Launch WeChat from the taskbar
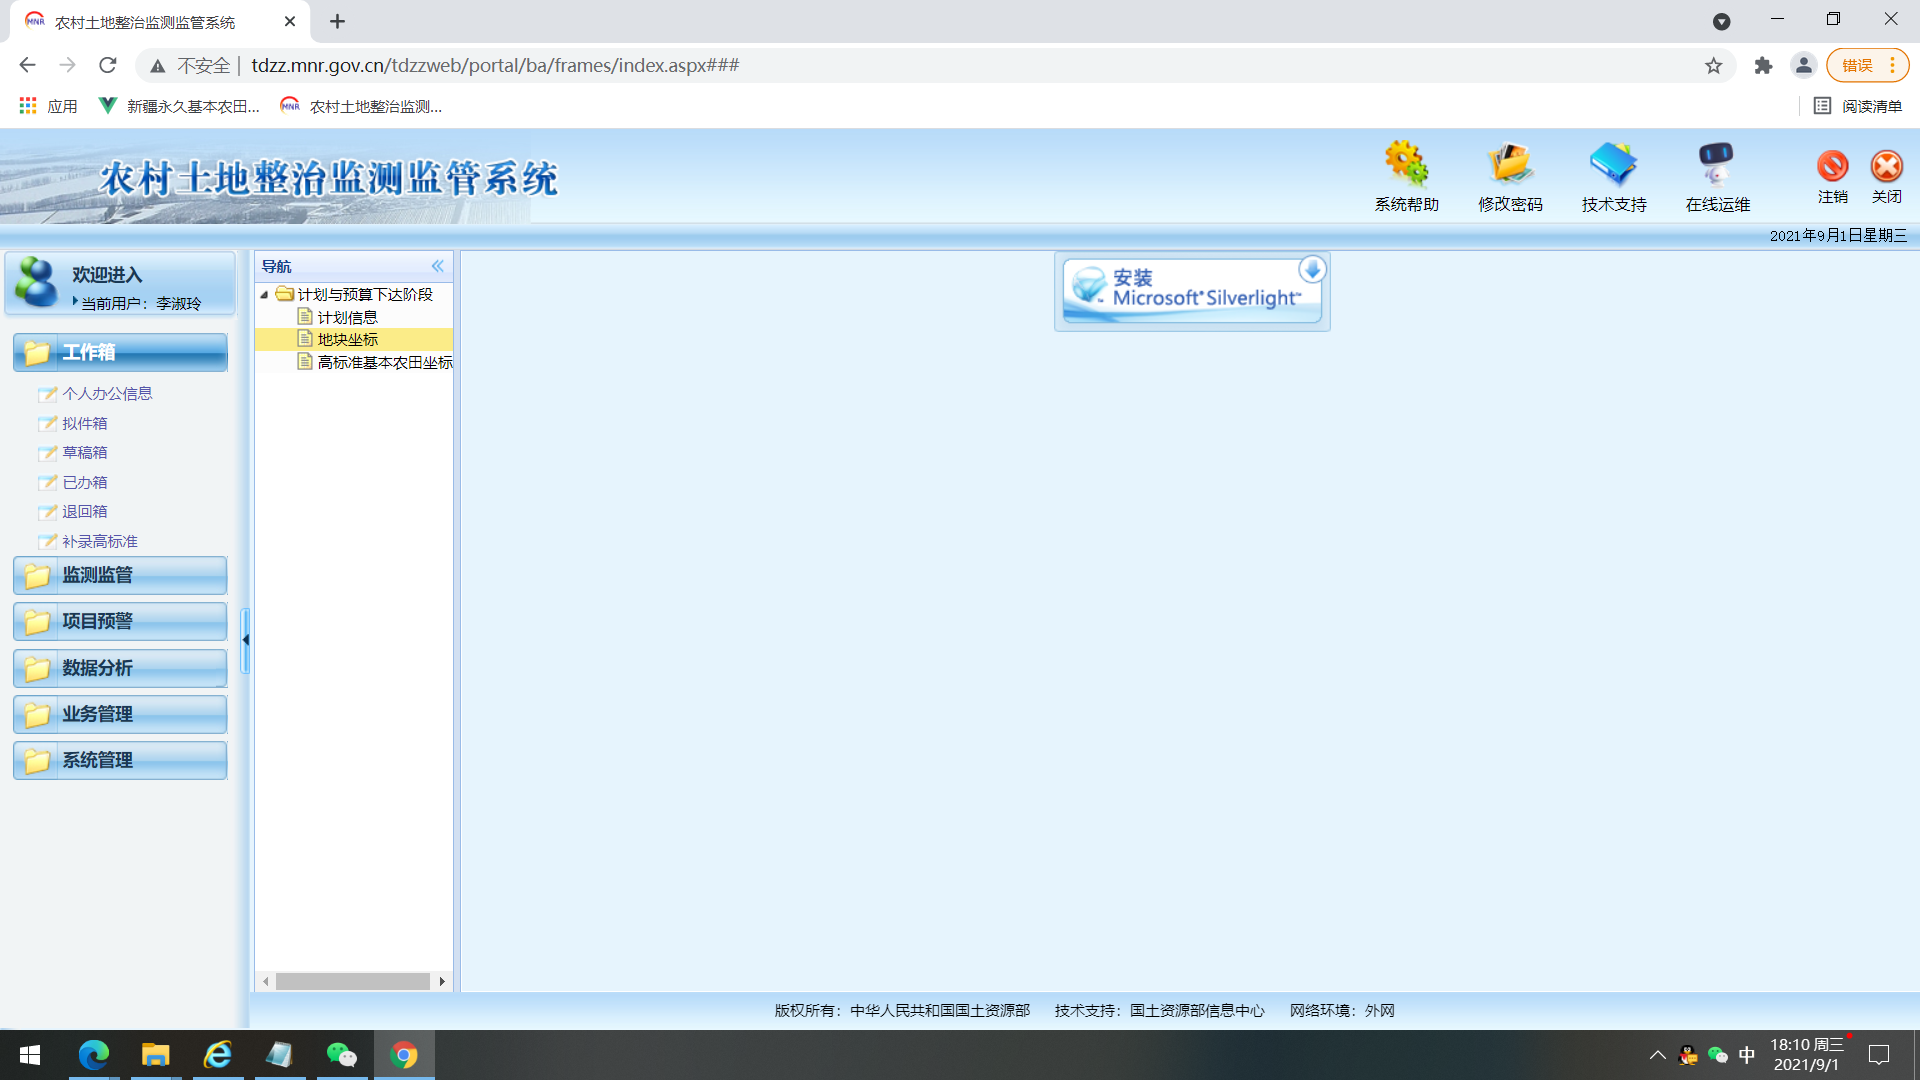Viewport: 1920px width, 1080px height. coord(341,1055)
